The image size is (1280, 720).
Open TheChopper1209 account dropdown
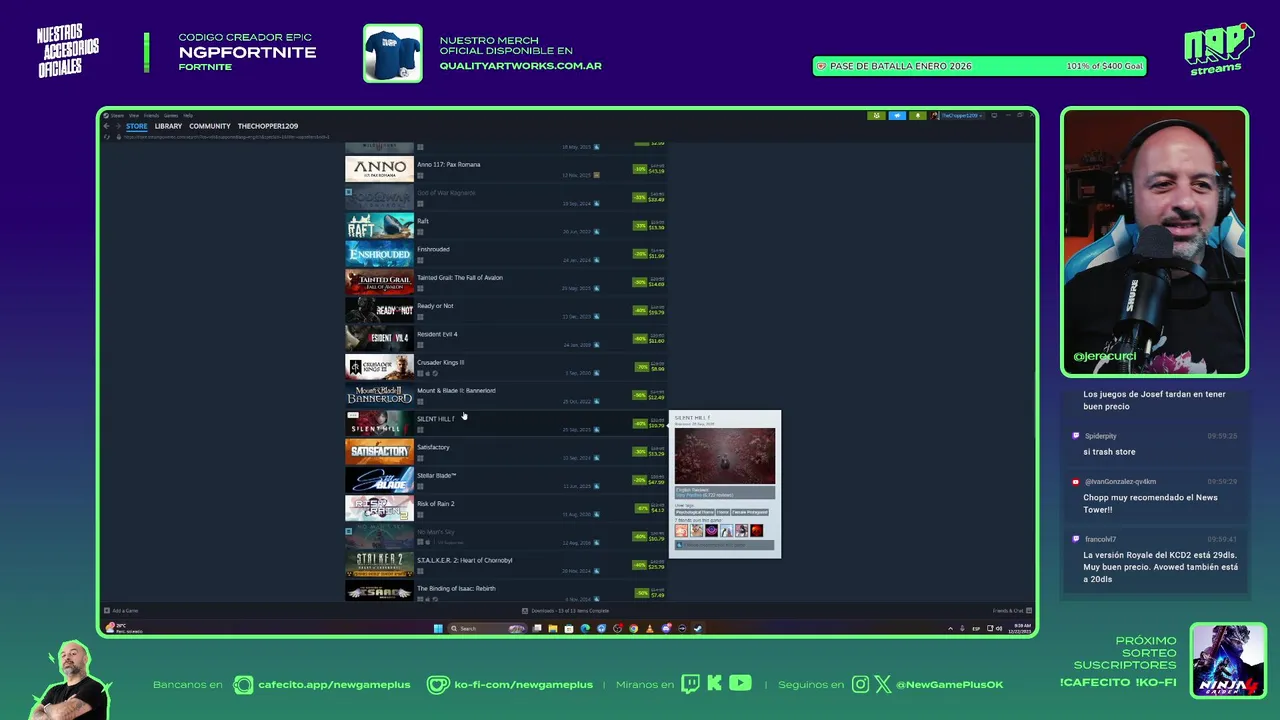[961, 116]
